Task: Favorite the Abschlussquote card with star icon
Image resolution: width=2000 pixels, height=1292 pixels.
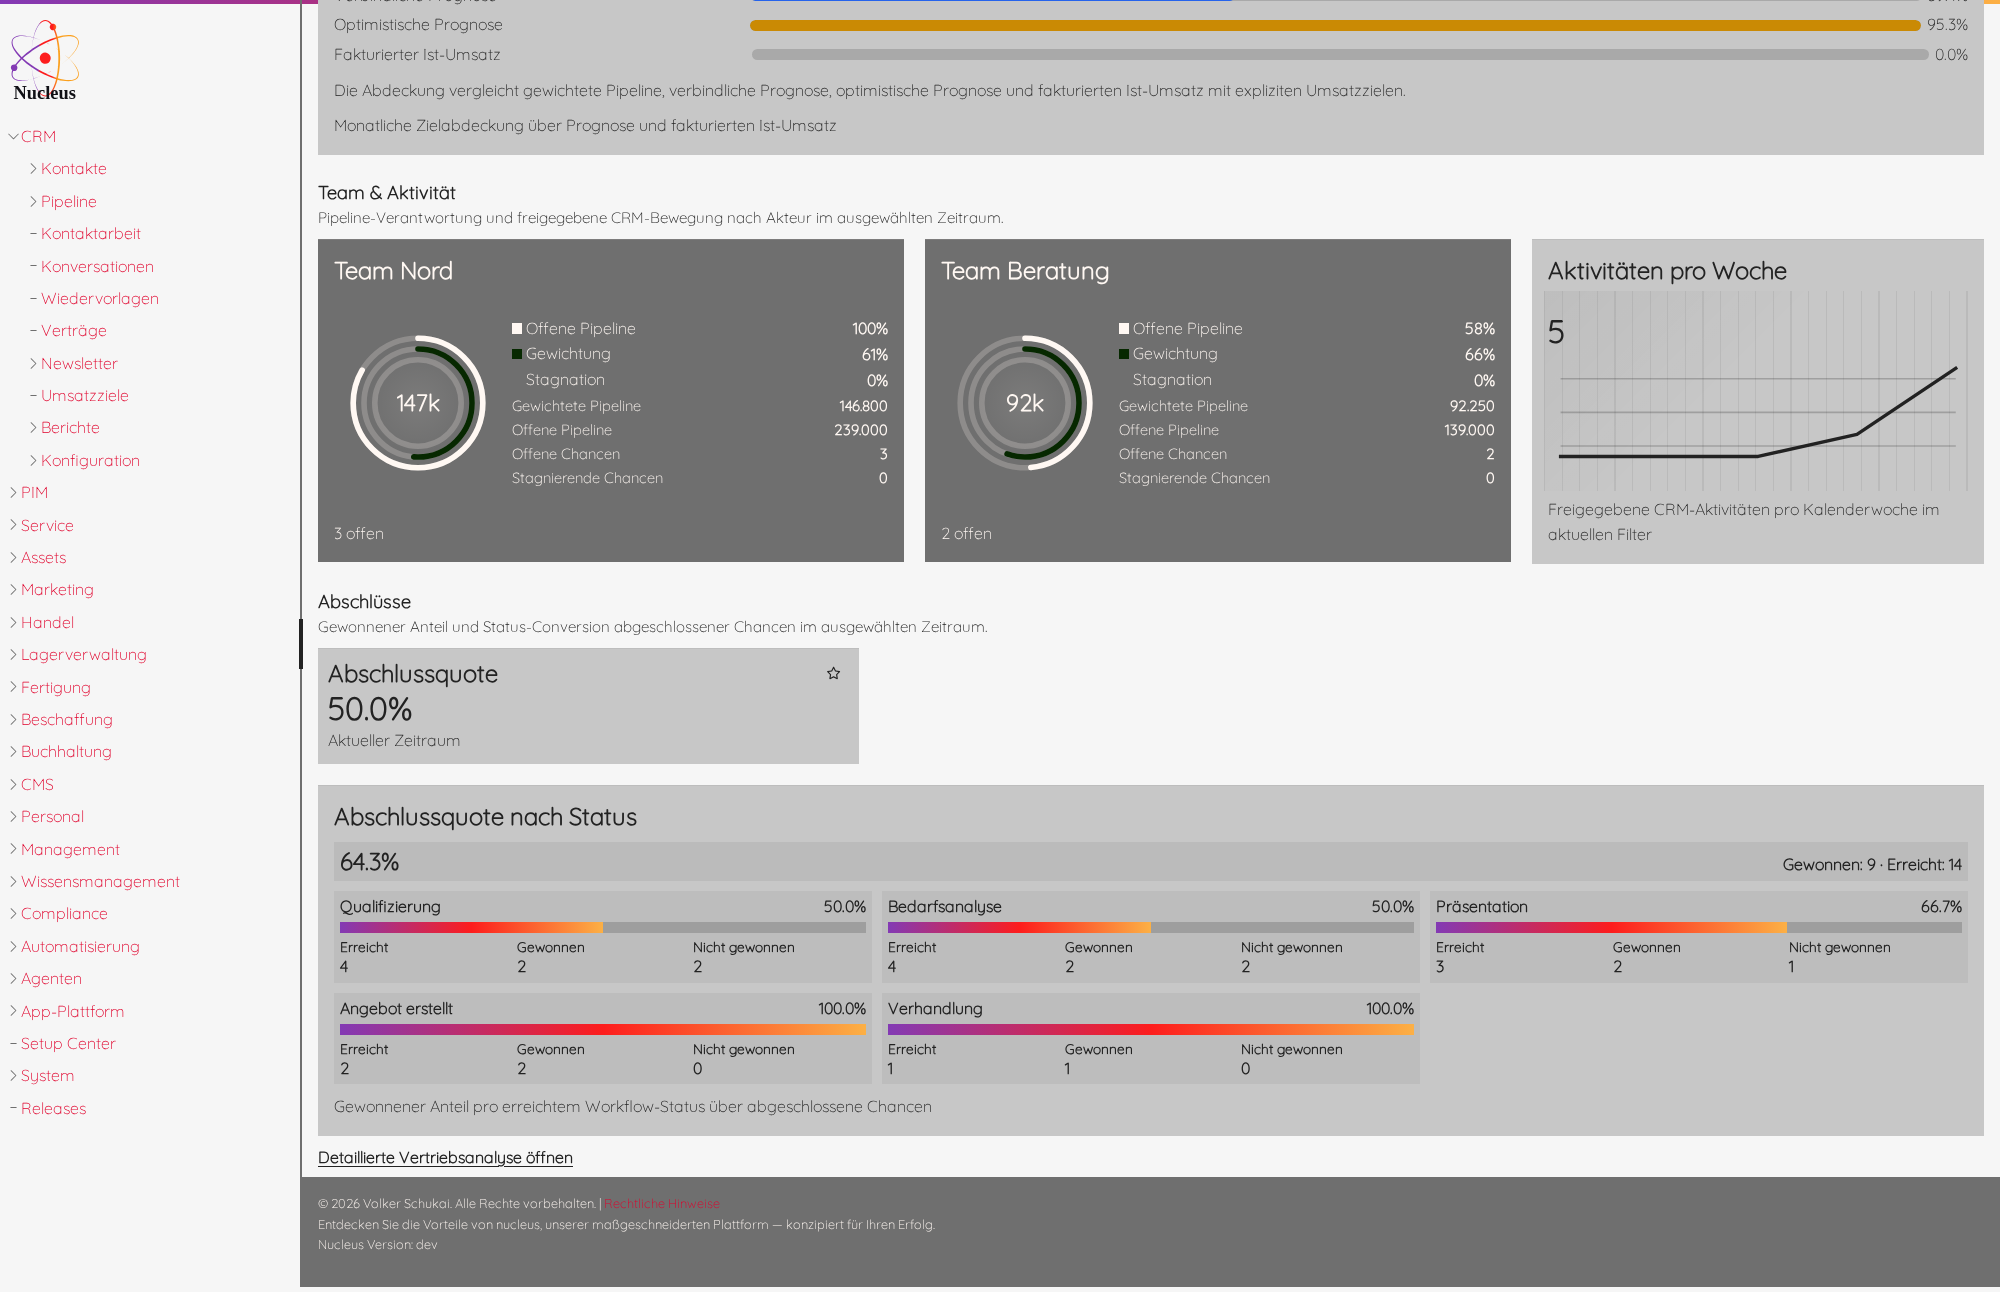Action: click(x=833, y=674)
